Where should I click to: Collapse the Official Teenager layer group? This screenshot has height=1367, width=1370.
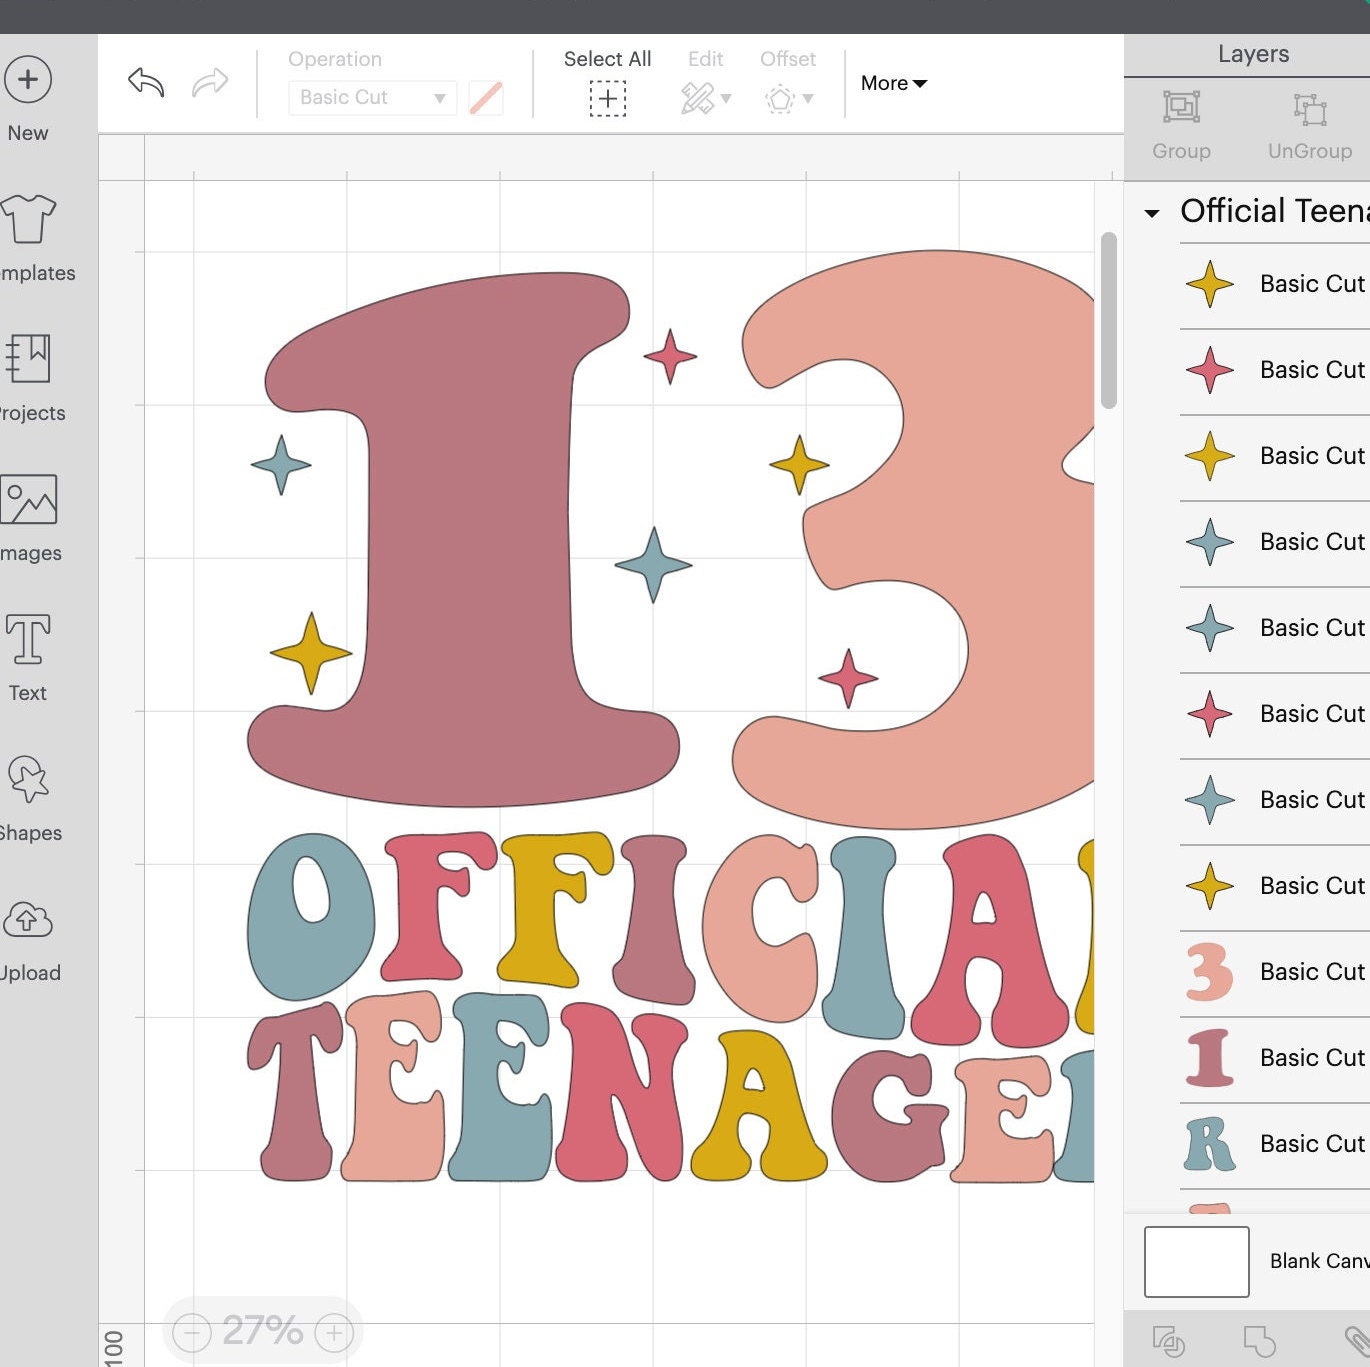(1153, 211)
